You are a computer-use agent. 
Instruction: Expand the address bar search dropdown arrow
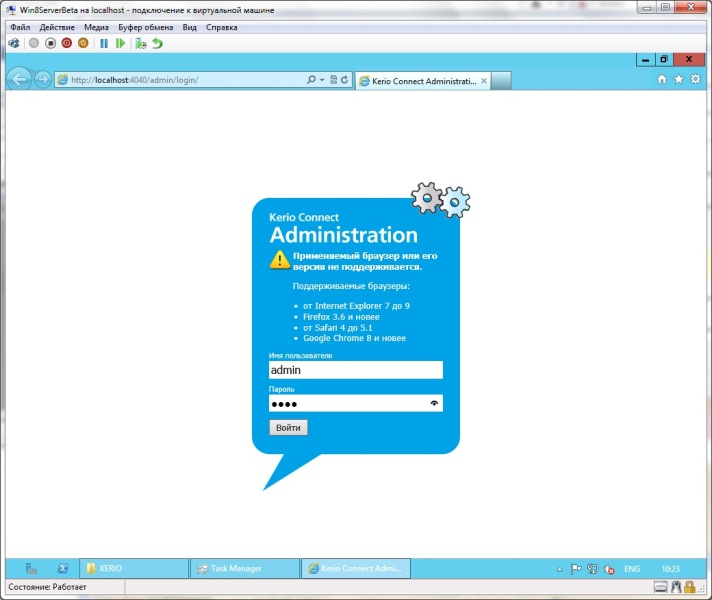pos(322,79)
